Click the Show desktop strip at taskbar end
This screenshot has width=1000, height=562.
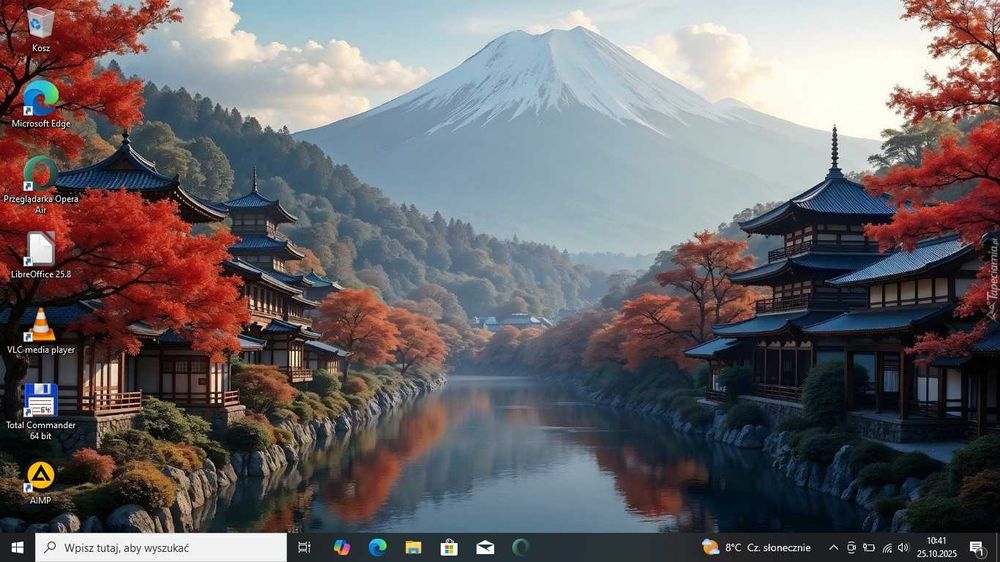997,547
